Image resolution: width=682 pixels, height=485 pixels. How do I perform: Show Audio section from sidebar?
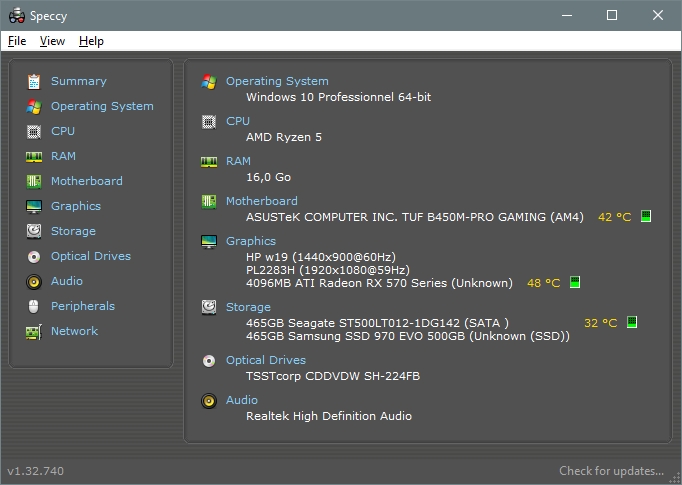[67, 281]
